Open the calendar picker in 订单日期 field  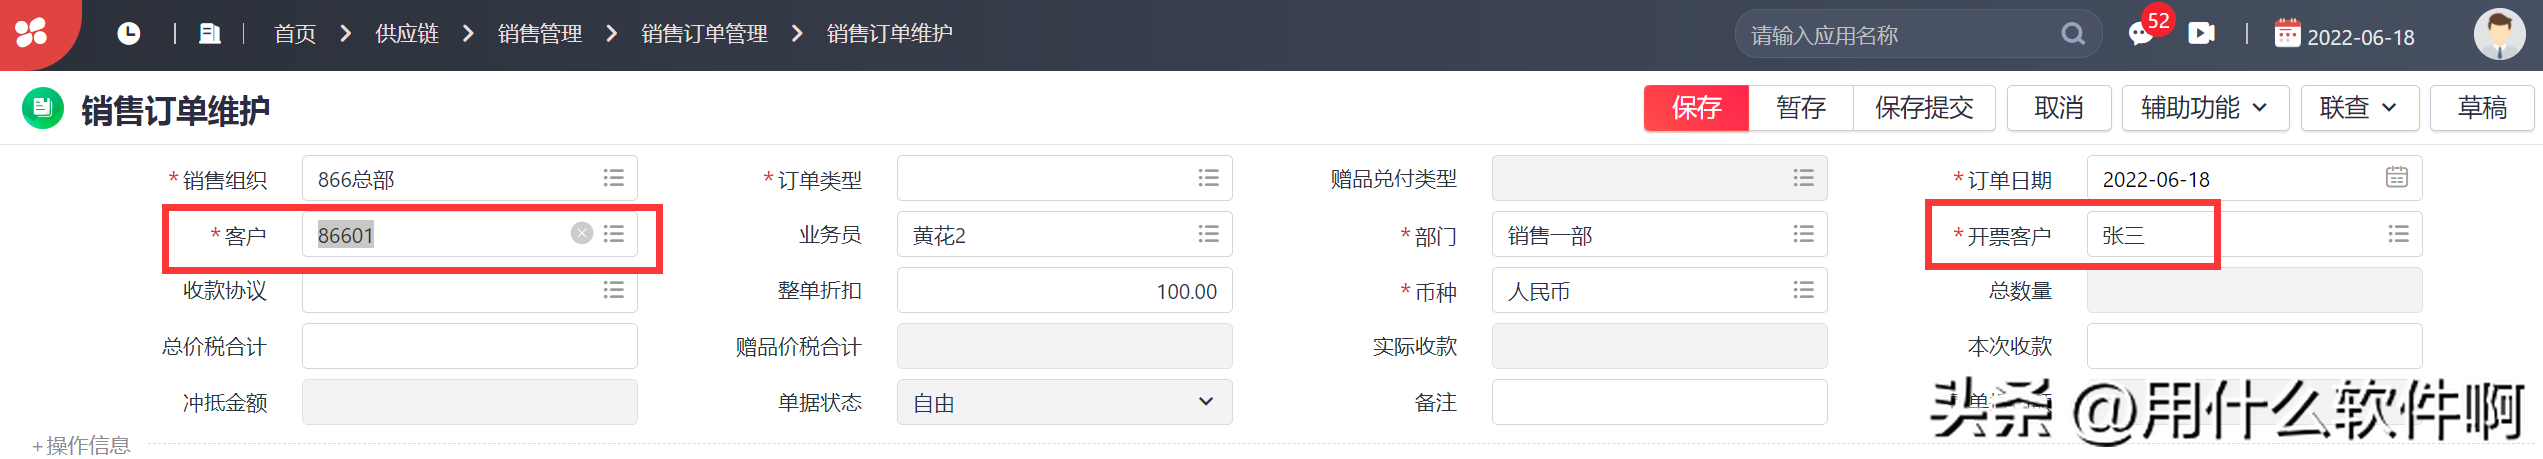pos(2397,178)
